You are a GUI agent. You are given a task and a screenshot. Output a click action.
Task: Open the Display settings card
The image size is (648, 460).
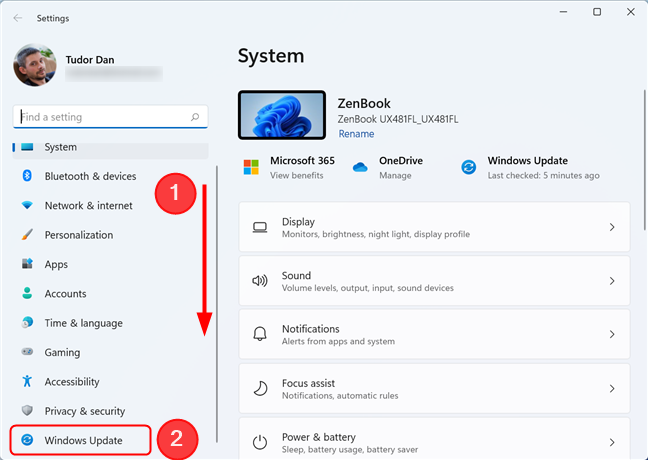click(x=434, y=227)
